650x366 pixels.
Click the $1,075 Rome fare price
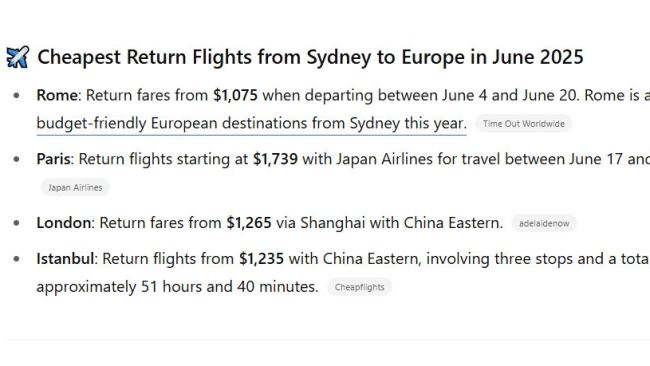click(x=235, y=95)
